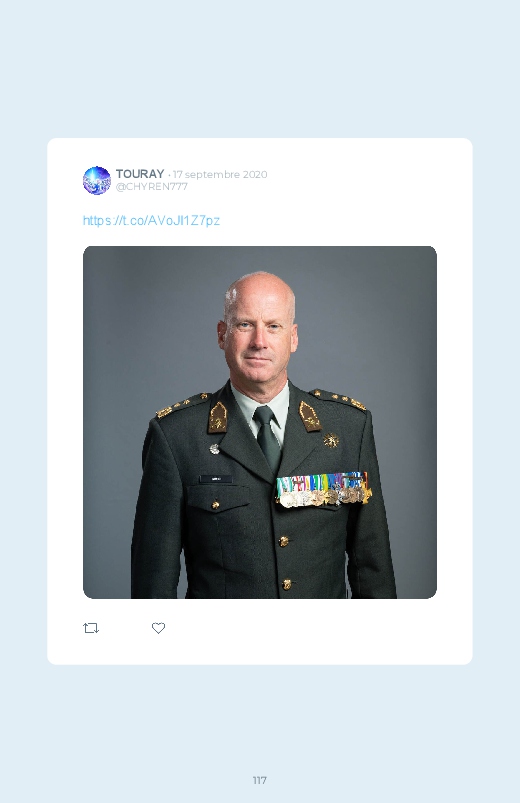Click page number 117 at the bottom

[260, 780]
